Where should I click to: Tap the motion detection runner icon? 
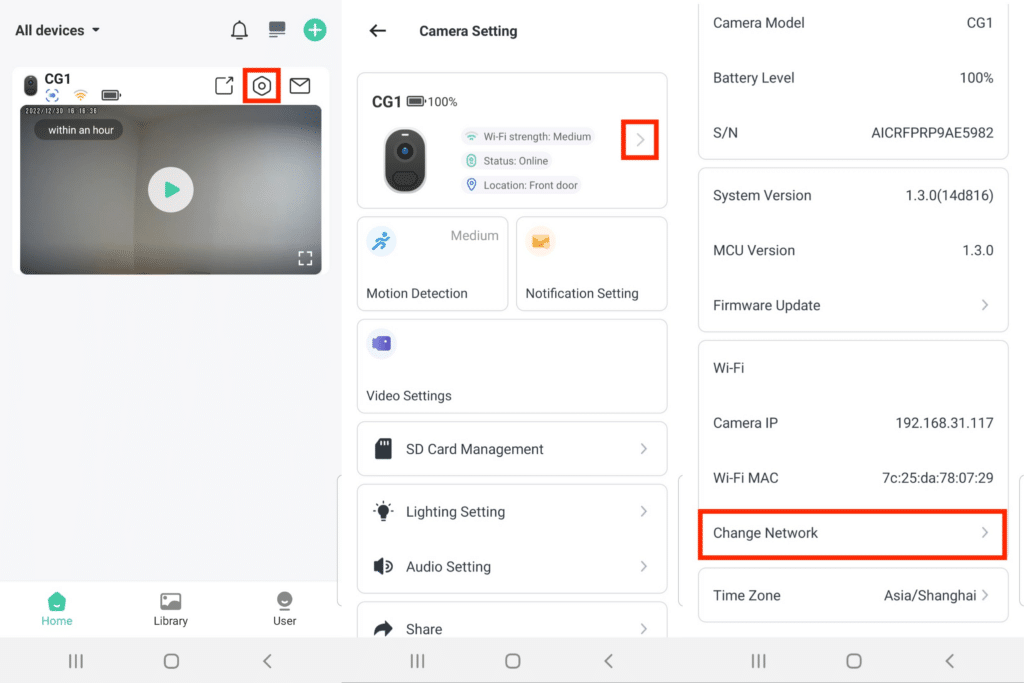pyautogui.click(x=381, y=241)
